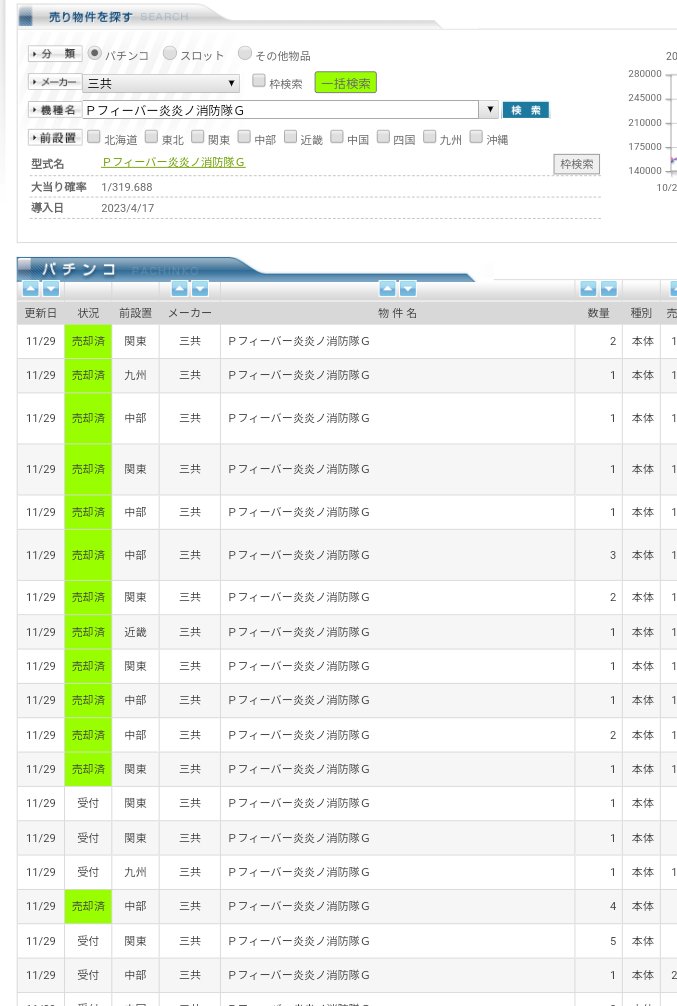Click the 状況 column header

88,313
